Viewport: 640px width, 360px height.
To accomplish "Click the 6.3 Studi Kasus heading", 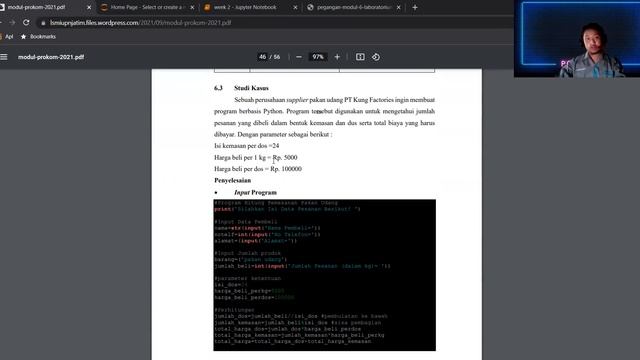I will pos(241,88).
